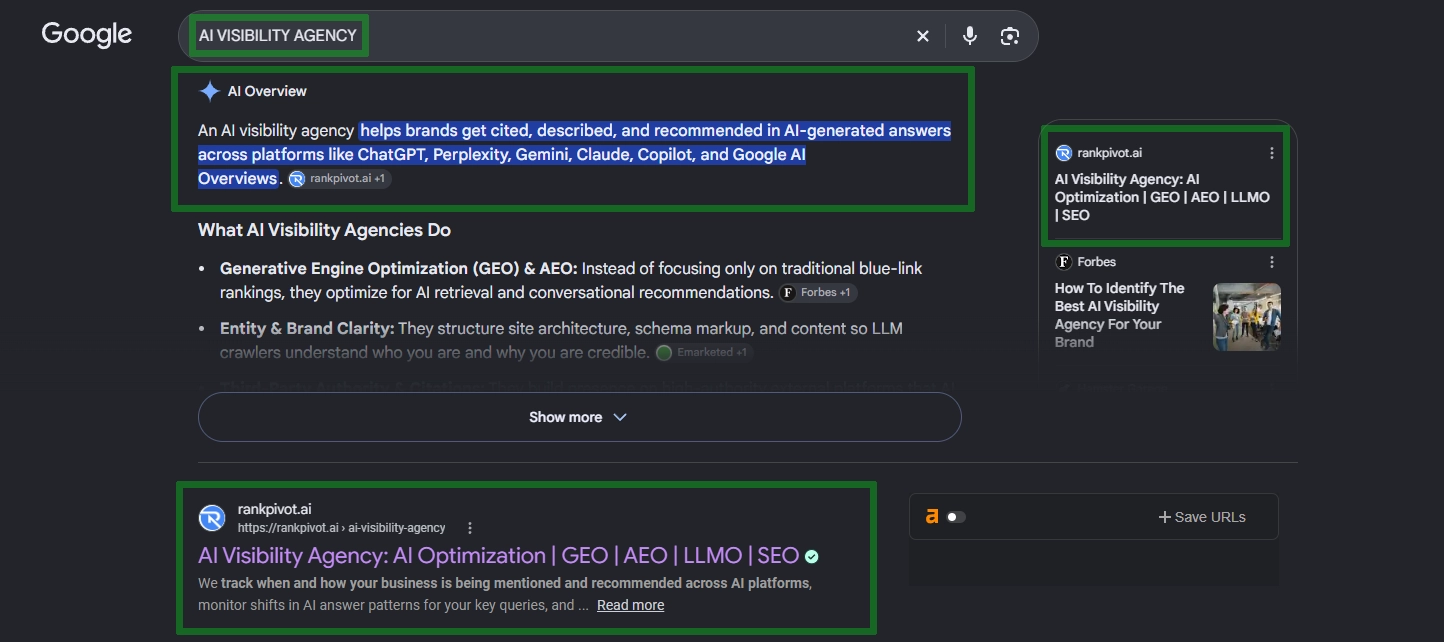Click the 'AI Overview' label
1444x642 pixels.
point(267,91)
